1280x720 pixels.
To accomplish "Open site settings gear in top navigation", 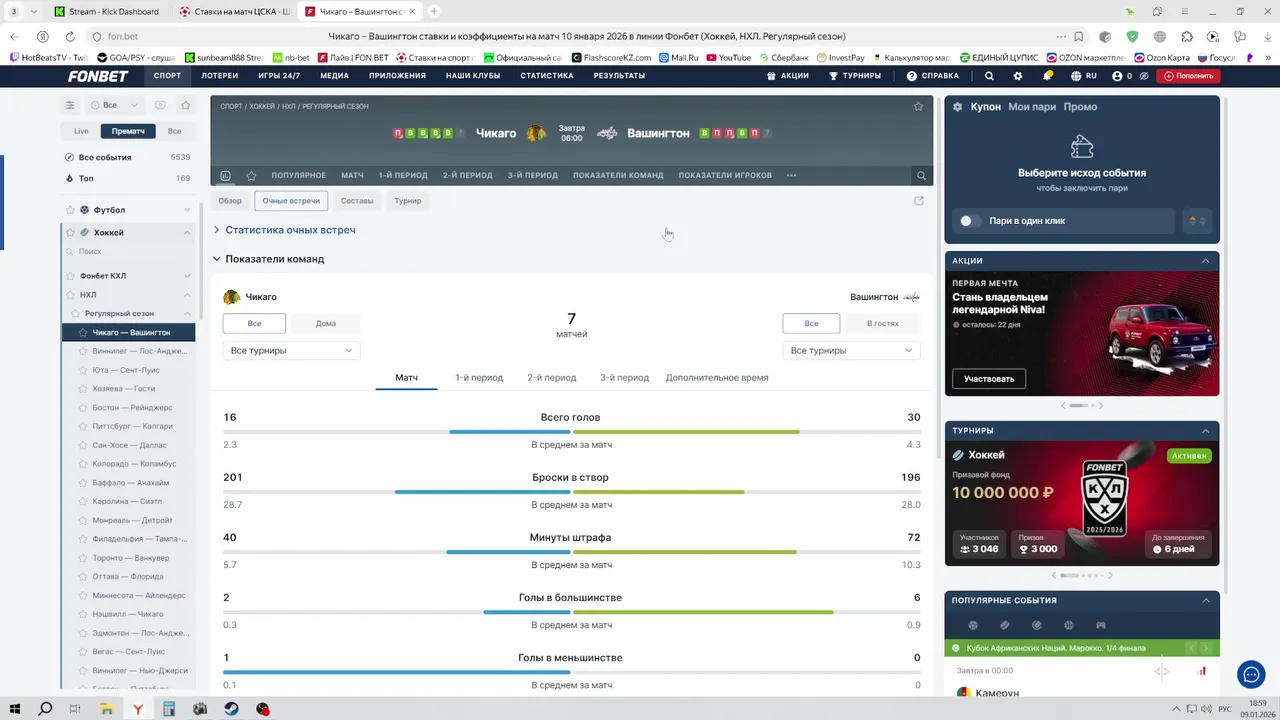I will [1018, 76].
